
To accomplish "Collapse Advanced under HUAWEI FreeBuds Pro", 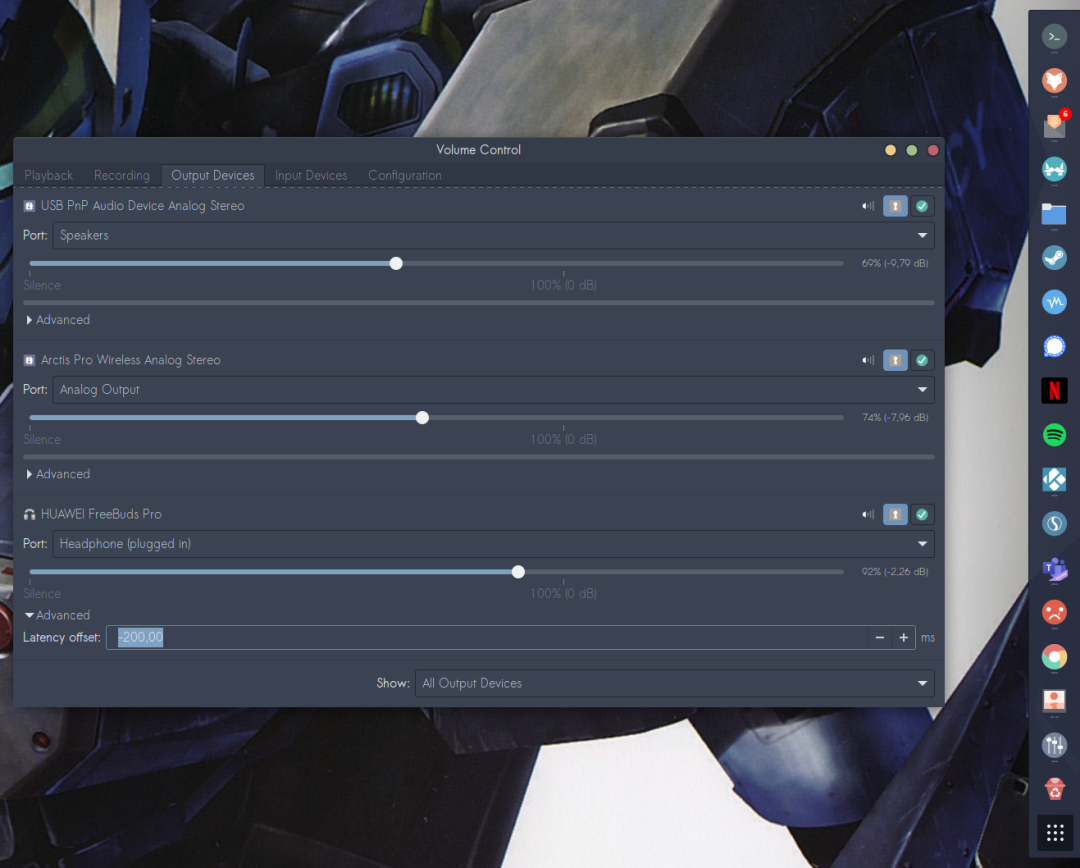I will [58, 615].
